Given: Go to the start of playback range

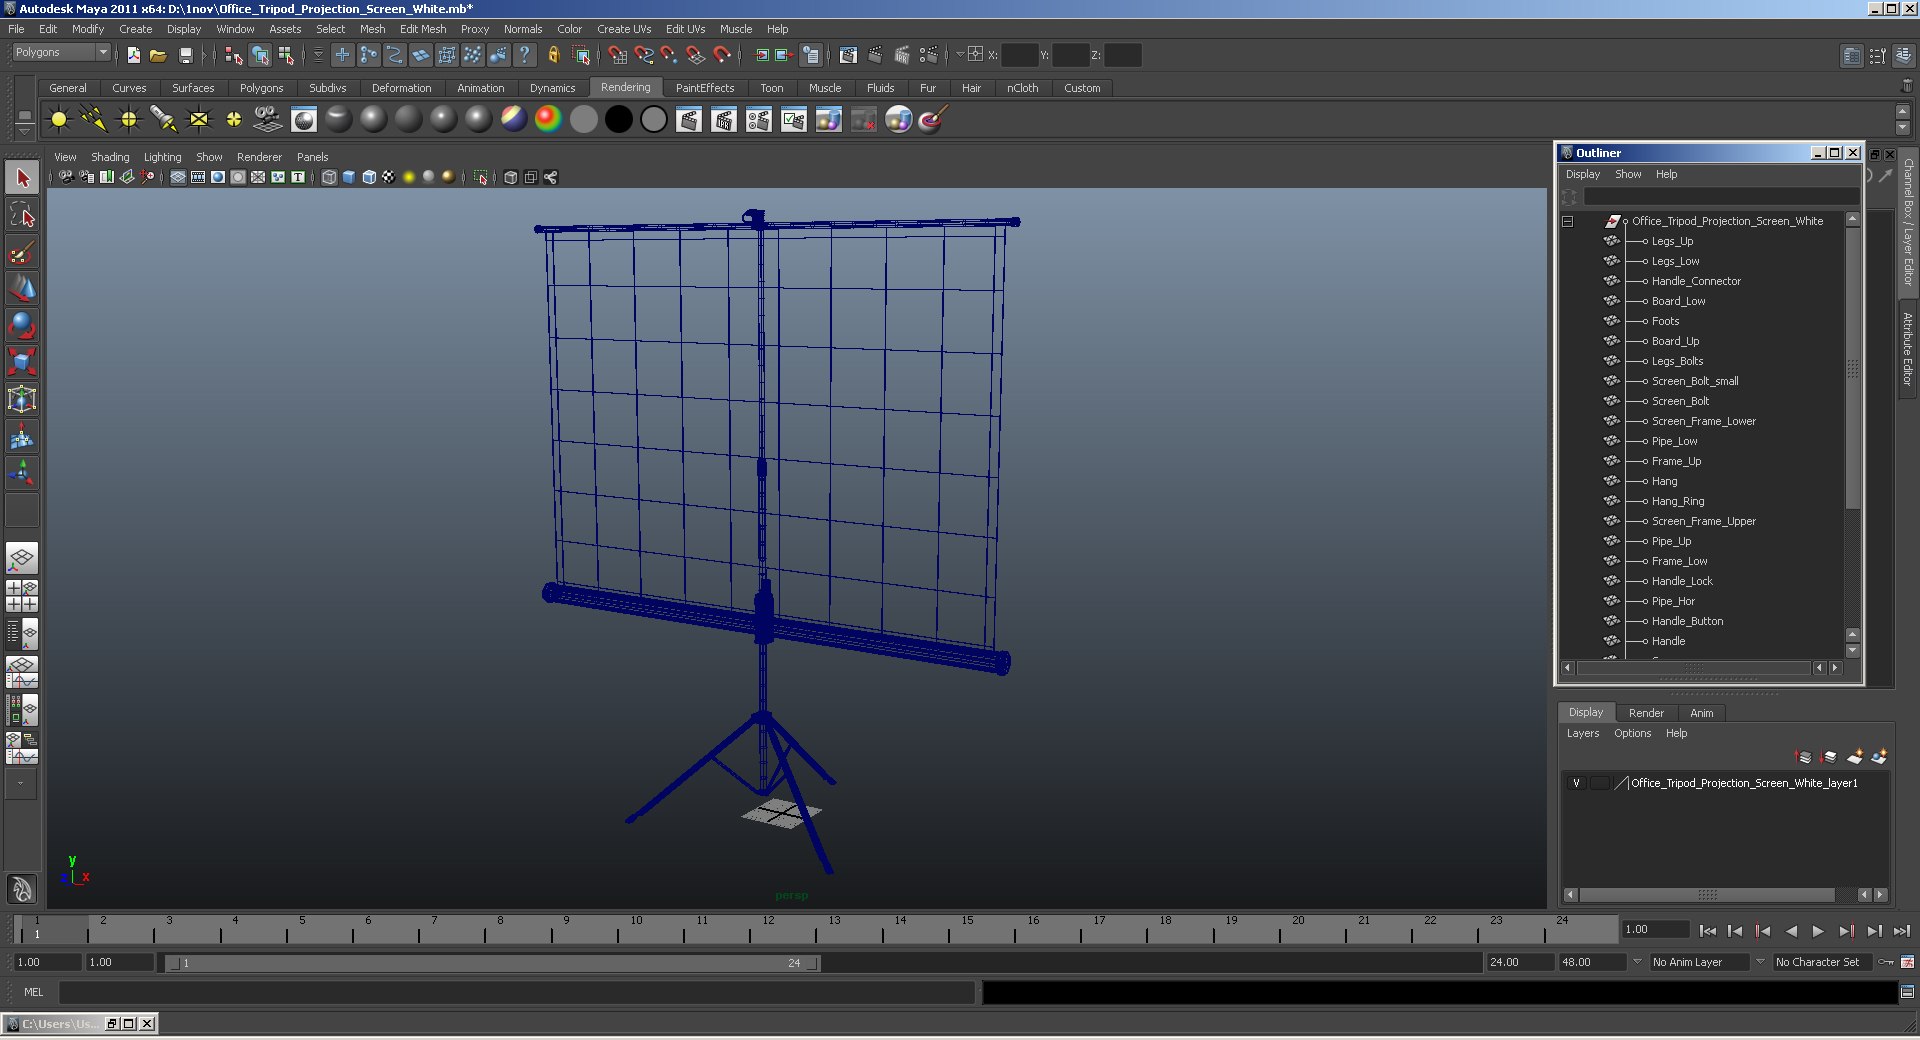Looking at the screenshot, I should pos(1707,931).
